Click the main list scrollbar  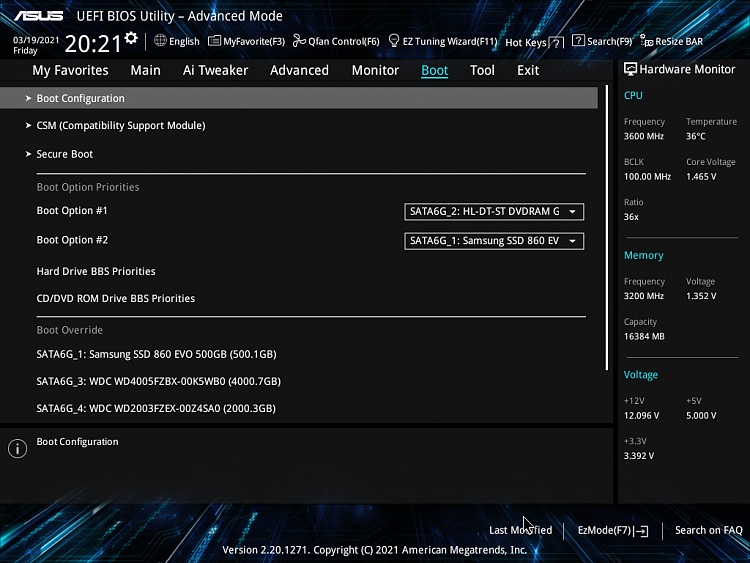point(607,228)
